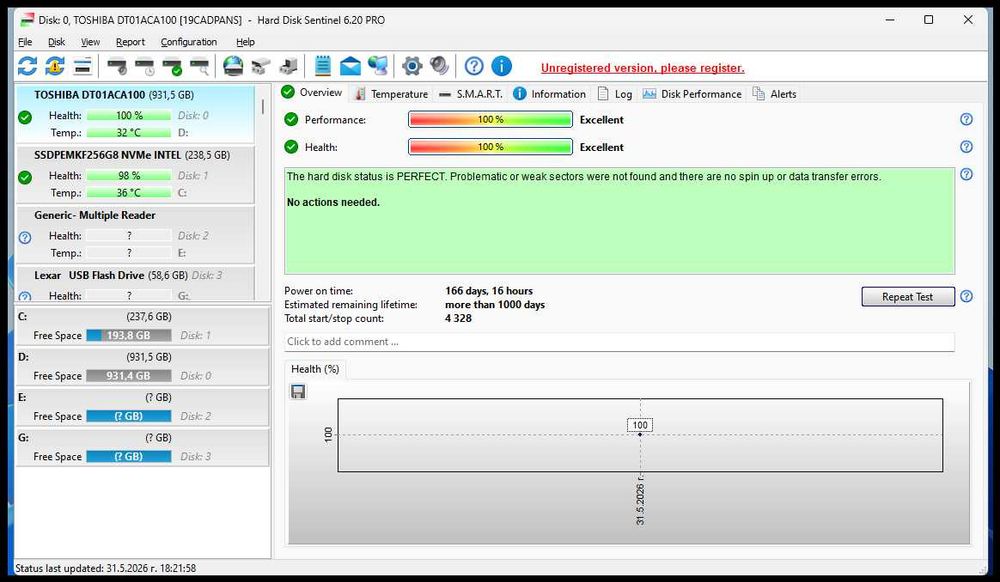Click the TOSHIBA Temp. 32 °C value
The width and height of the screenshot is (1000, 582).
pyautogui.click(x=128, y=133)
